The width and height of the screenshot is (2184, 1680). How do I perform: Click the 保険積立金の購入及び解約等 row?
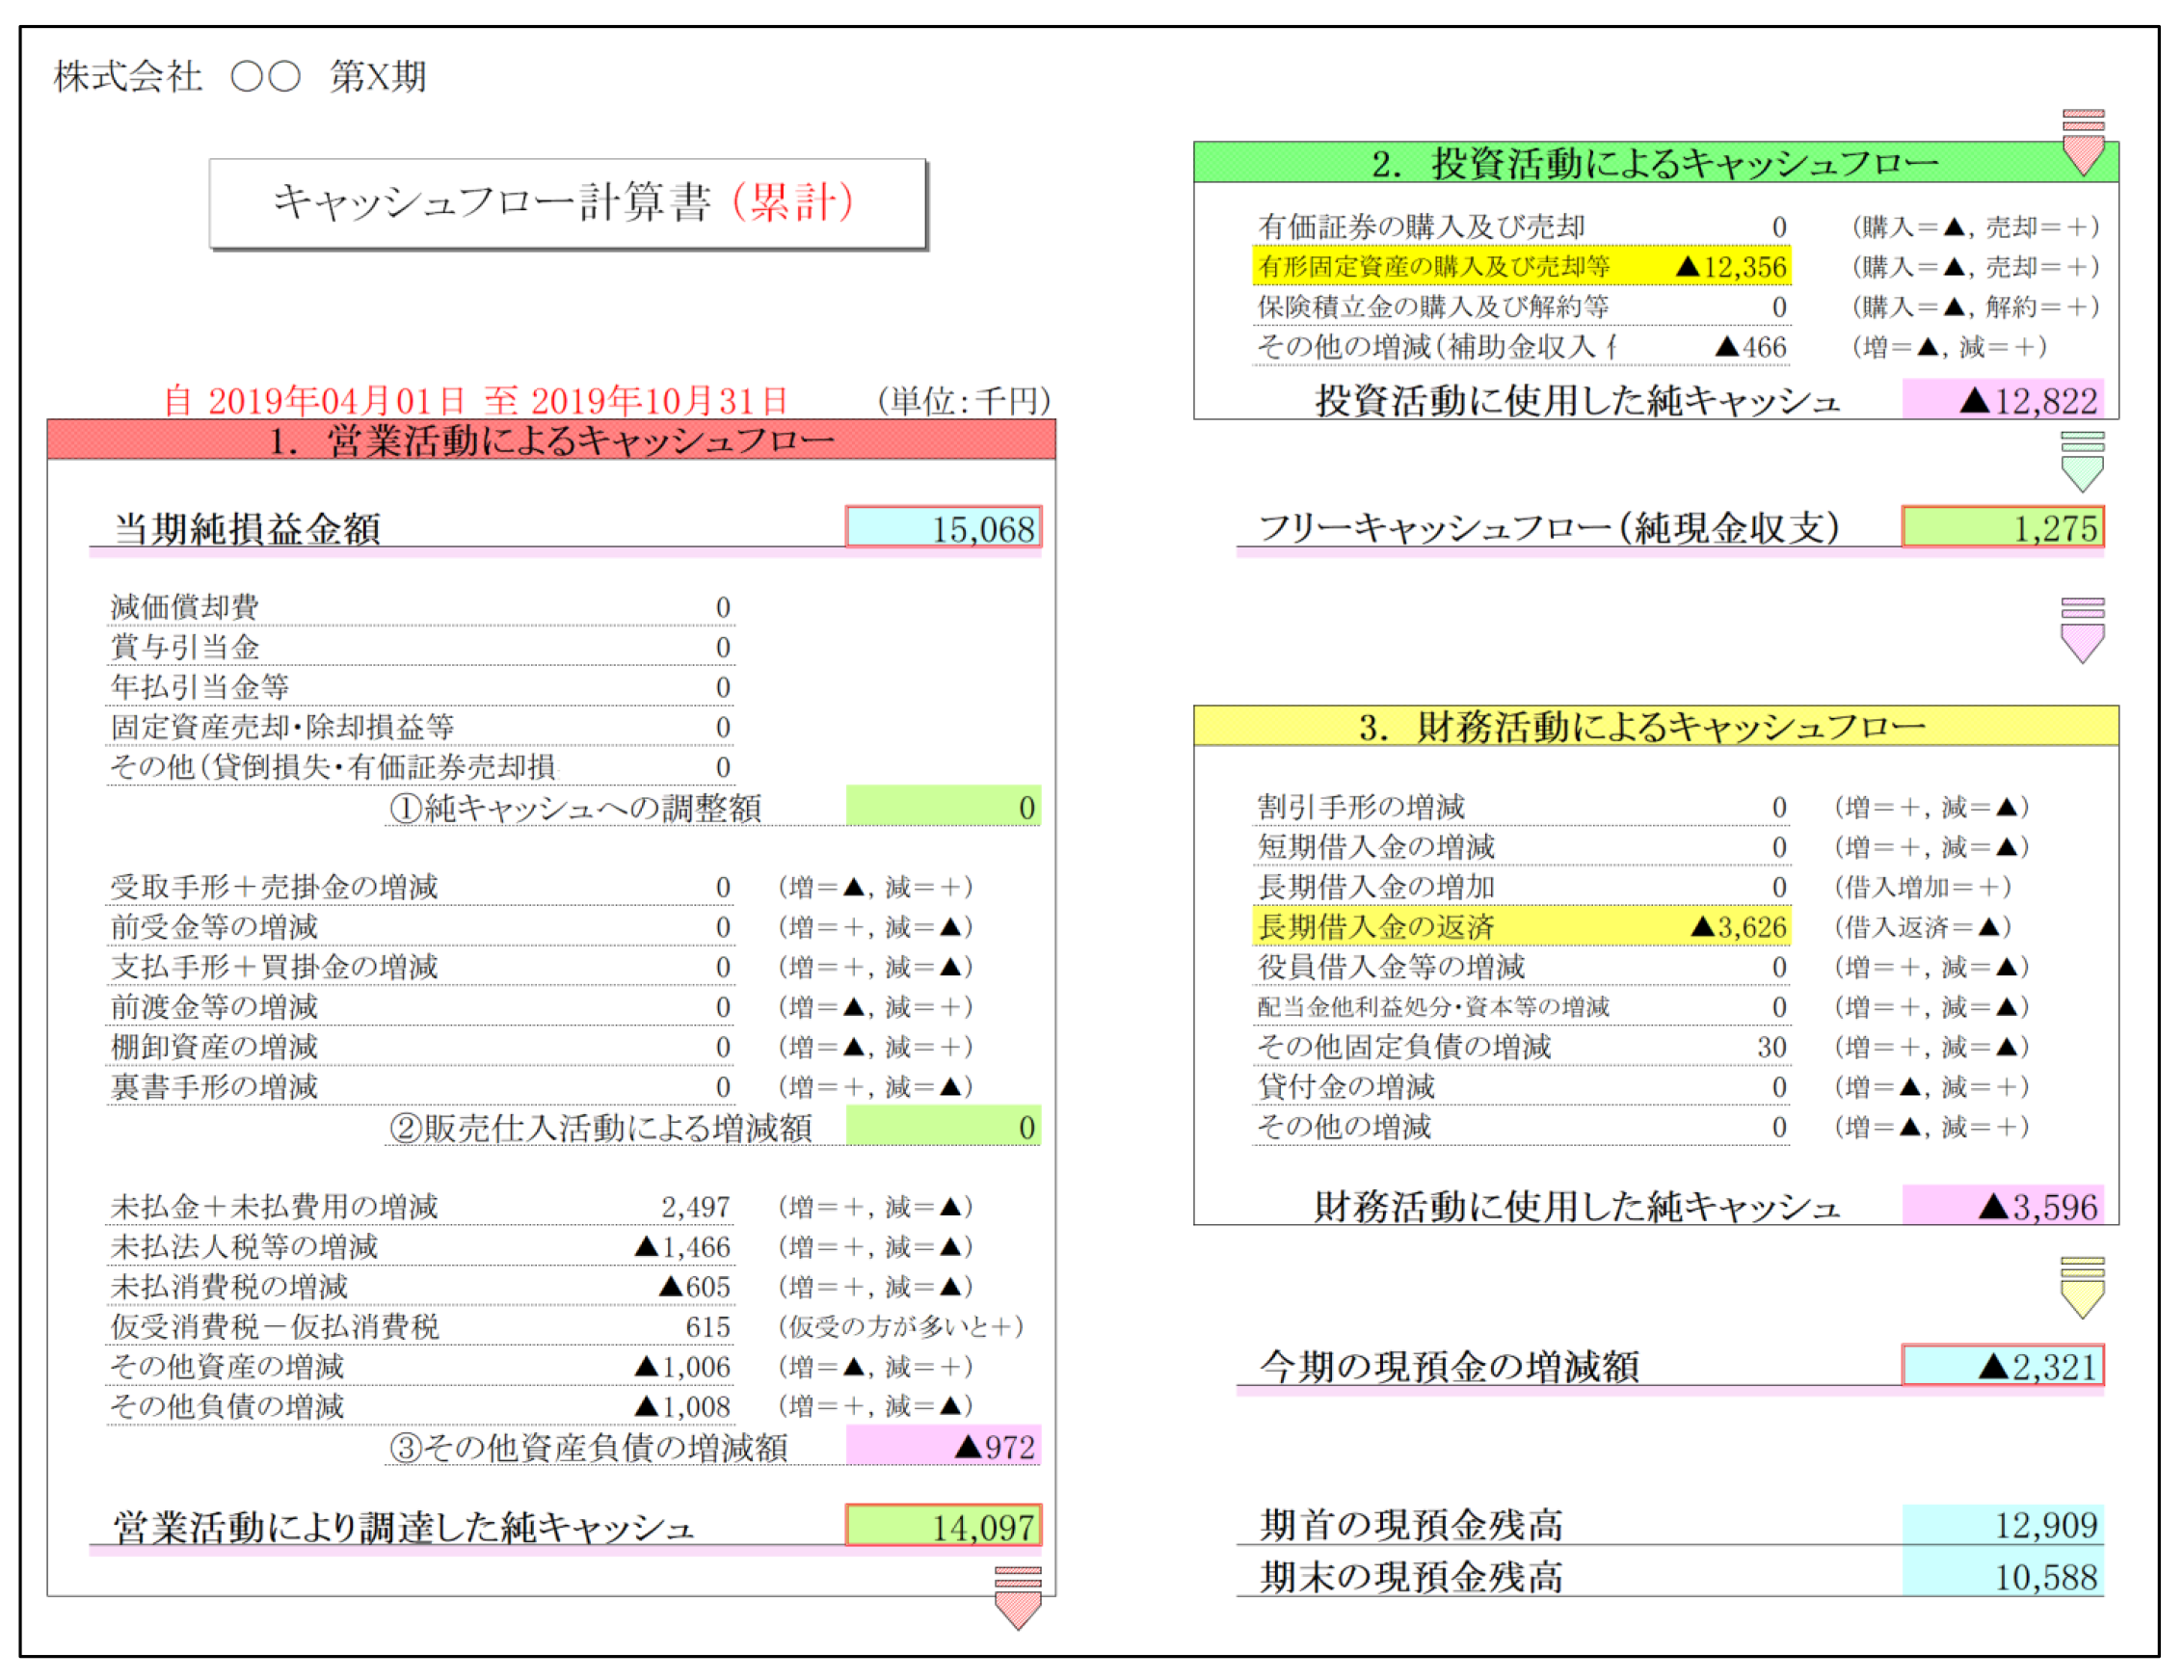coord(1521,307)
